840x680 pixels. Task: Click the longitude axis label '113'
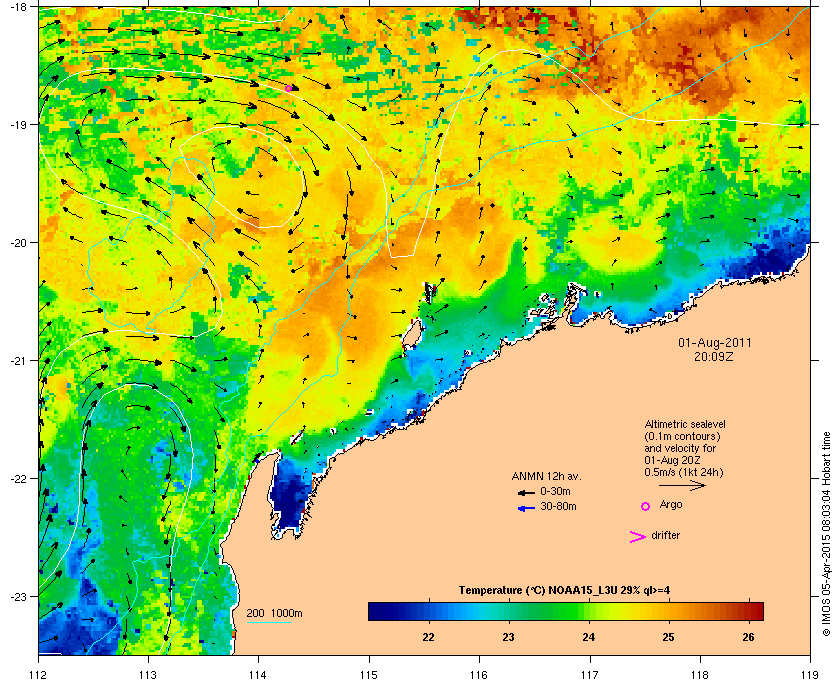click(x=148, y=674)
